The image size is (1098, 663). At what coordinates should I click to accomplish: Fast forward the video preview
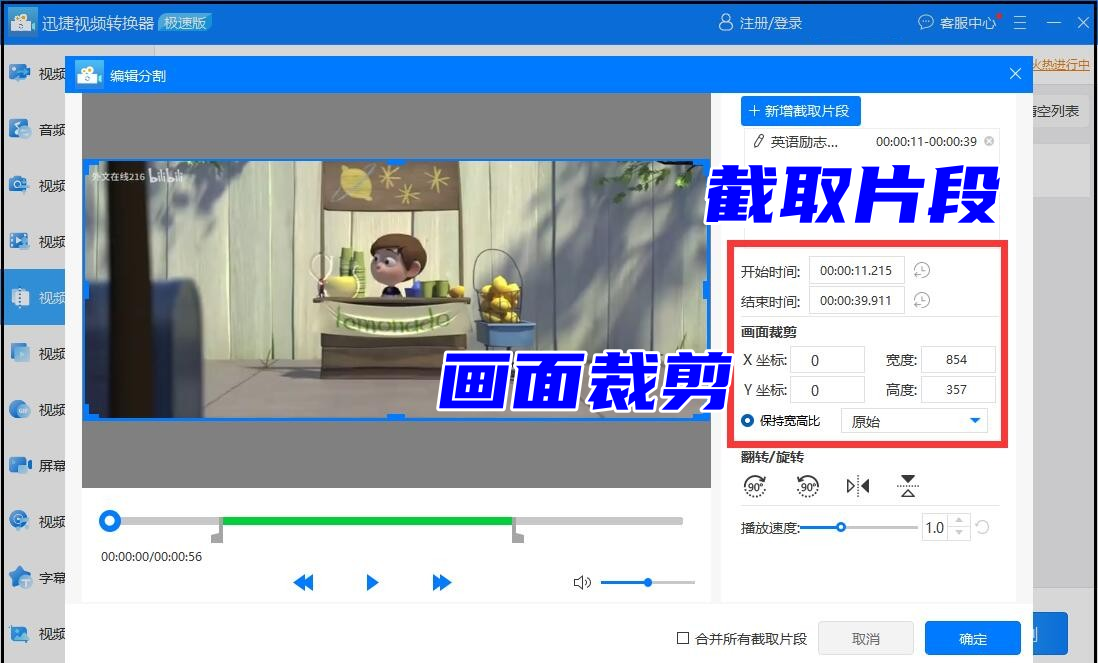(x=442, y=582)
